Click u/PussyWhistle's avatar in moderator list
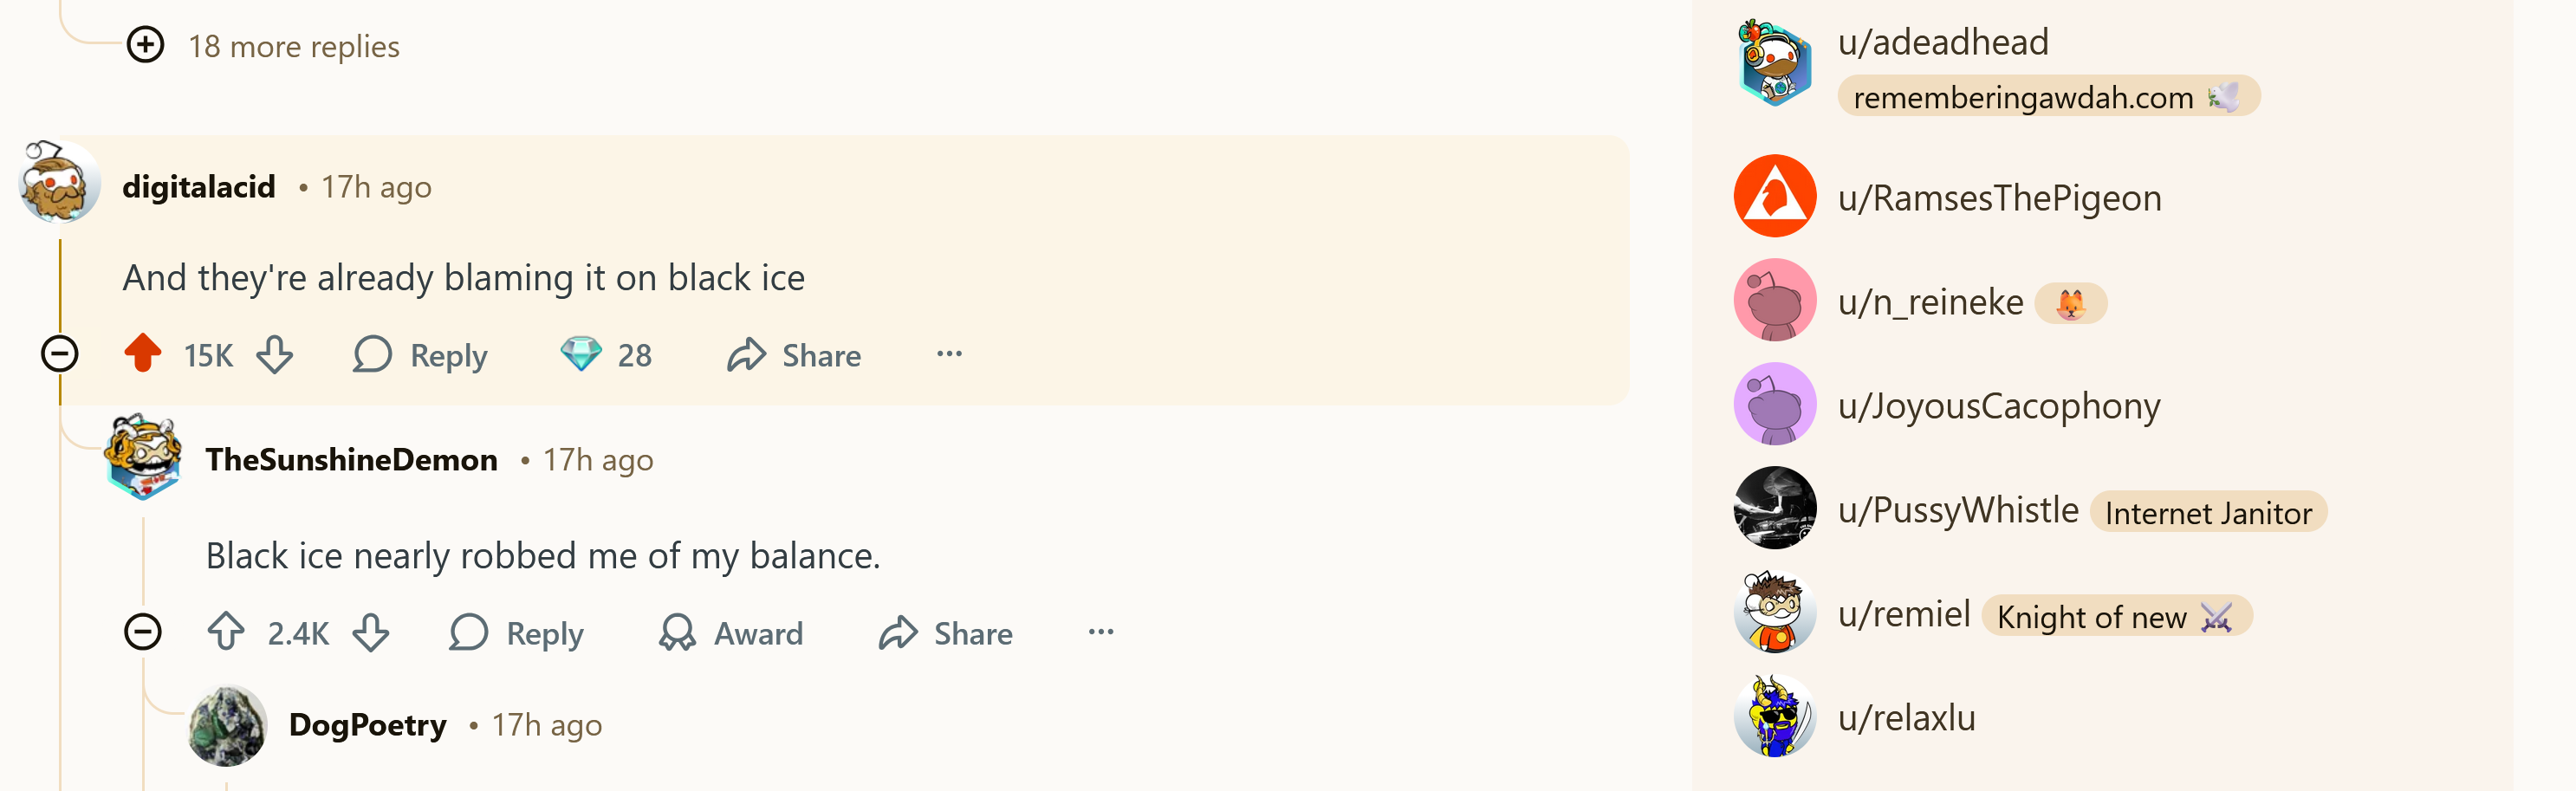The width and height of the screenshot is (2576, 791). pyautogui.click(x=1775, y=509)
